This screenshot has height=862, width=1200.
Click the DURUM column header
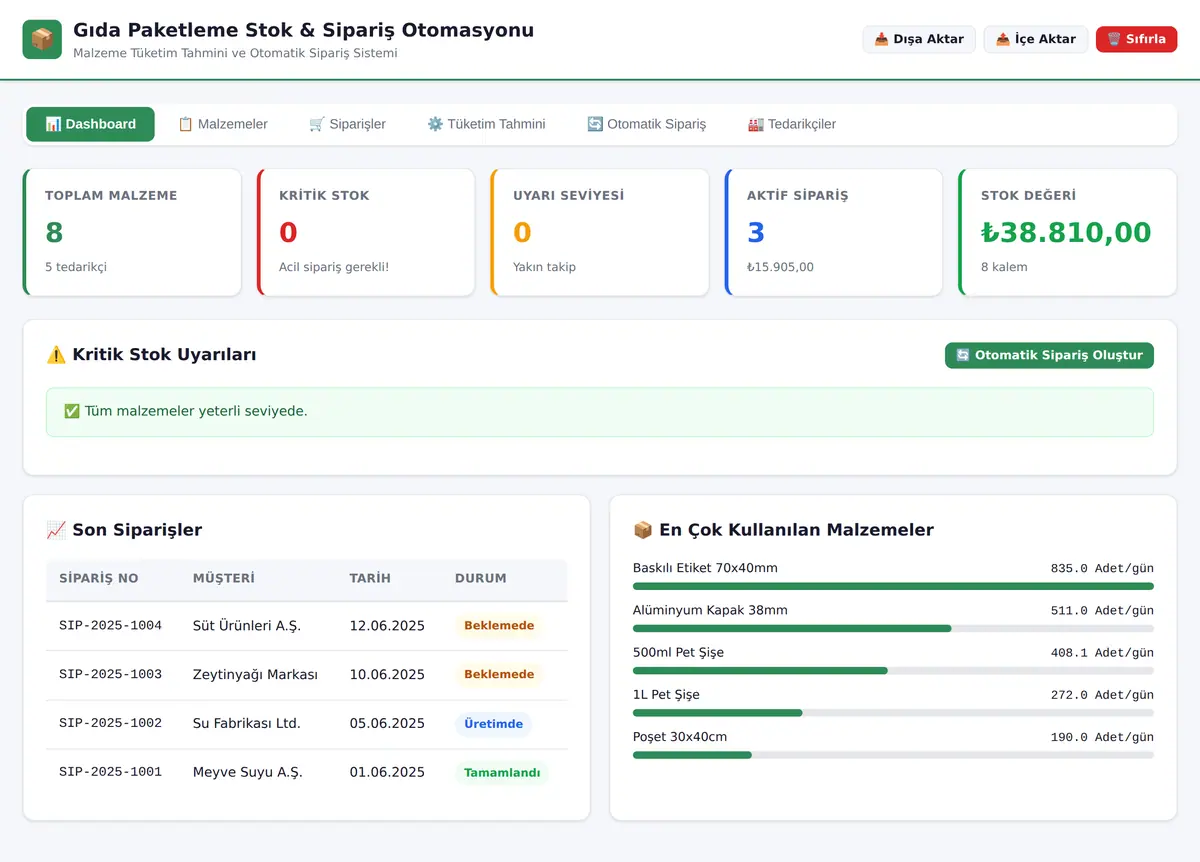(481, 578)
